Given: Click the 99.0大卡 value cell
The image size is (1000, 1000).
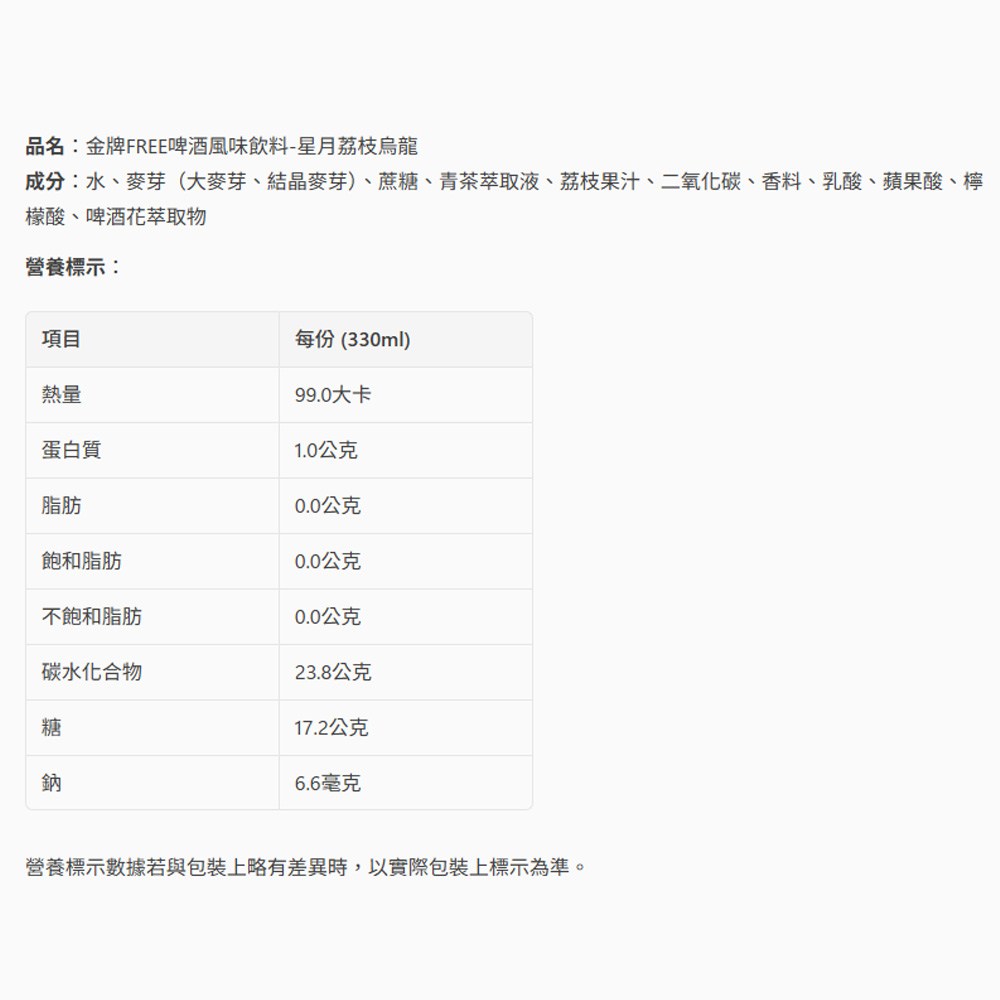Looking at the screenshot, I should (x=332, y=395).
